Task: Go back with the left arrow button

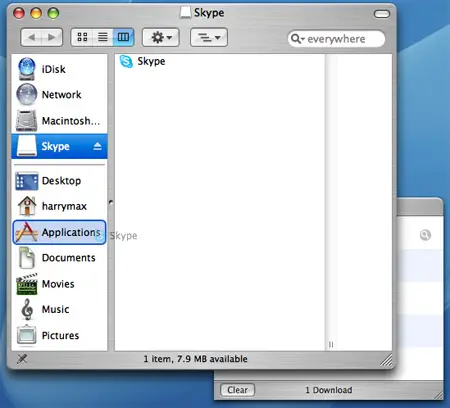Action: (x=32, y=37)
